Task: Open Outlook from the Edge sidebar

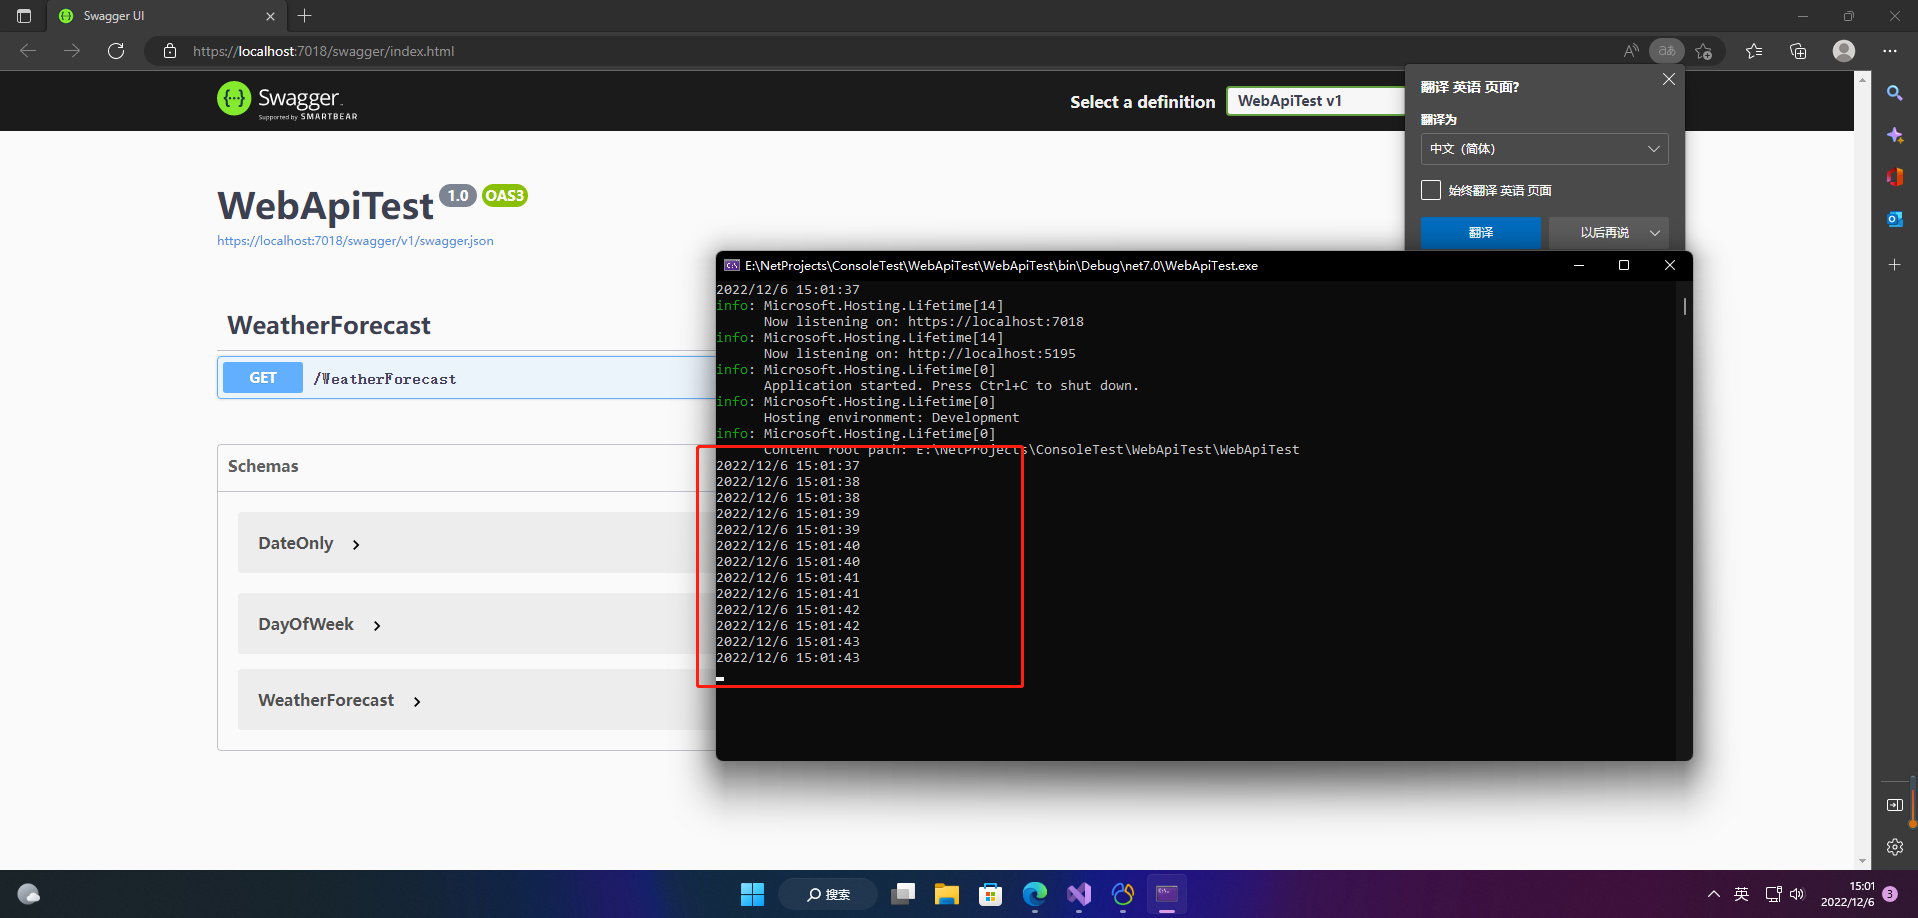Action: (x=1894, y=219)
